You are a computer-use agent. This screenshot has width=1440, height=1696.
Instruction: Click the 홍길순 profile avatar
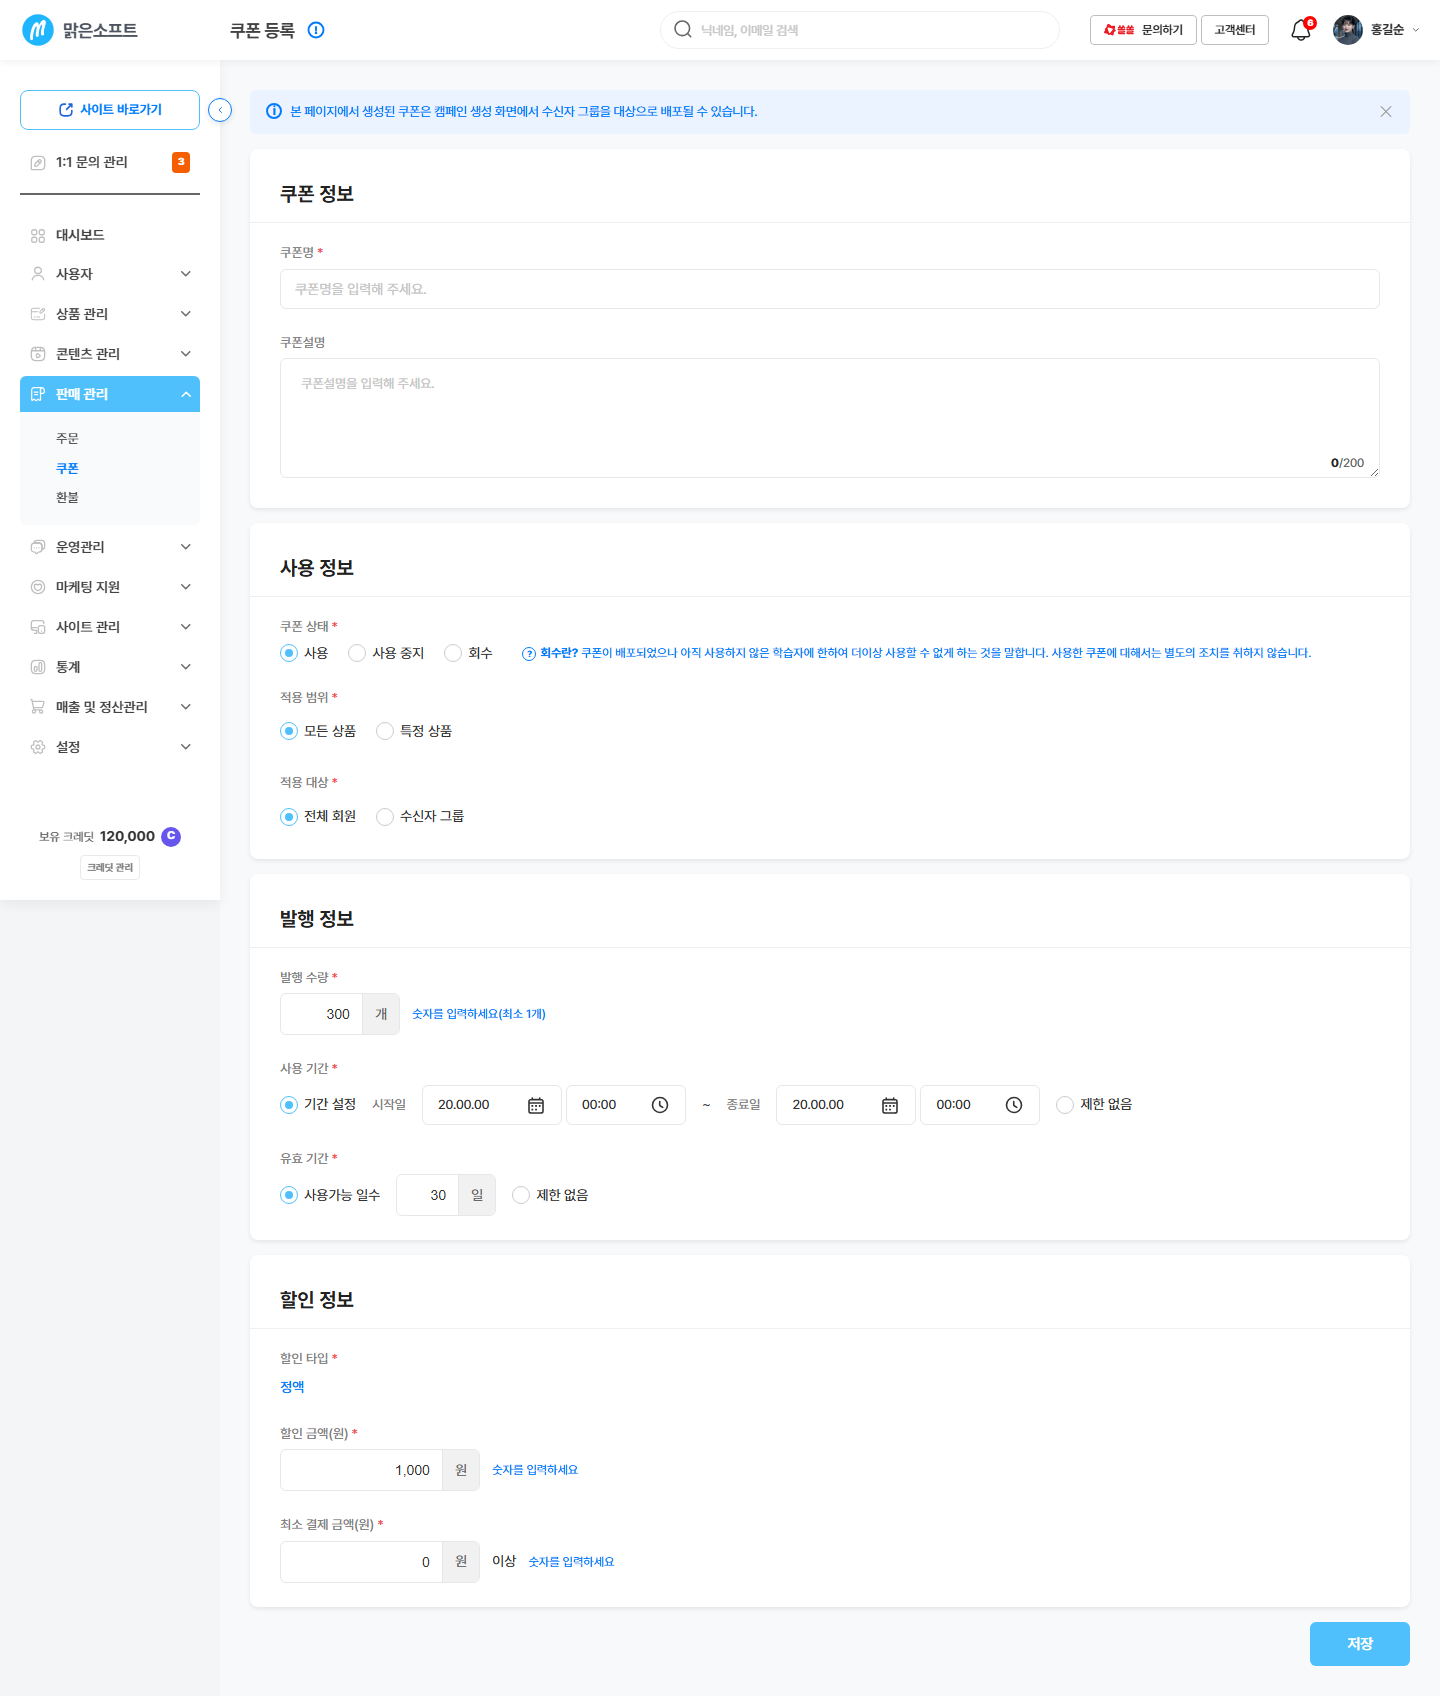(1348, 30)
